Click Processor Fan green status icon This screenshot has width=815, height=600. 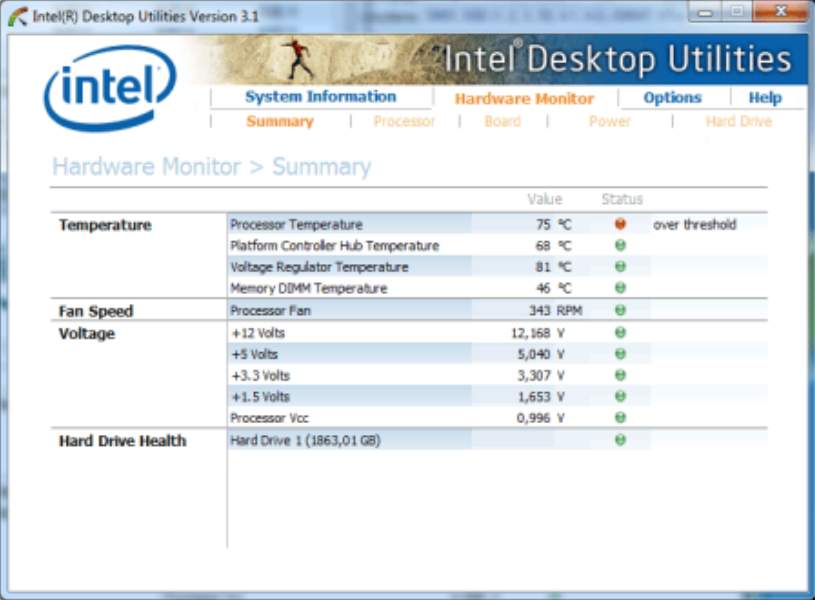[x=620, y=310]
